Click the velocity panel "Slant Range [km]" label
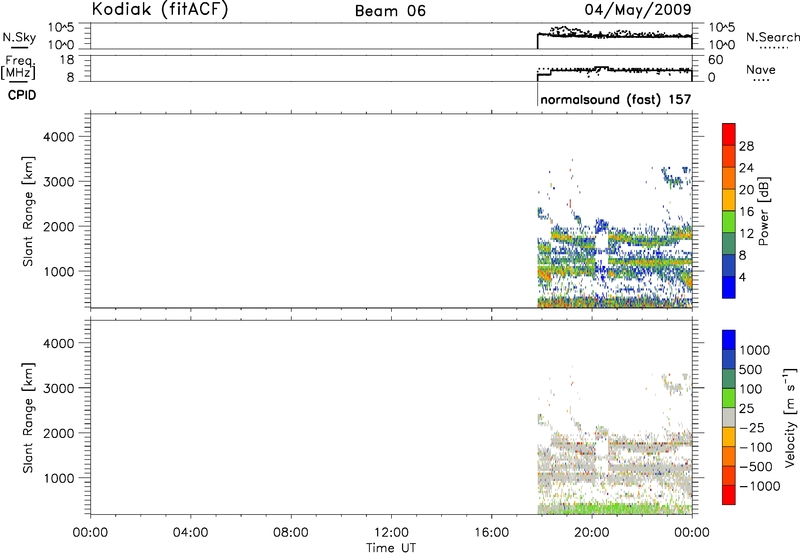 pyautogui.click(x=28, y=418)
